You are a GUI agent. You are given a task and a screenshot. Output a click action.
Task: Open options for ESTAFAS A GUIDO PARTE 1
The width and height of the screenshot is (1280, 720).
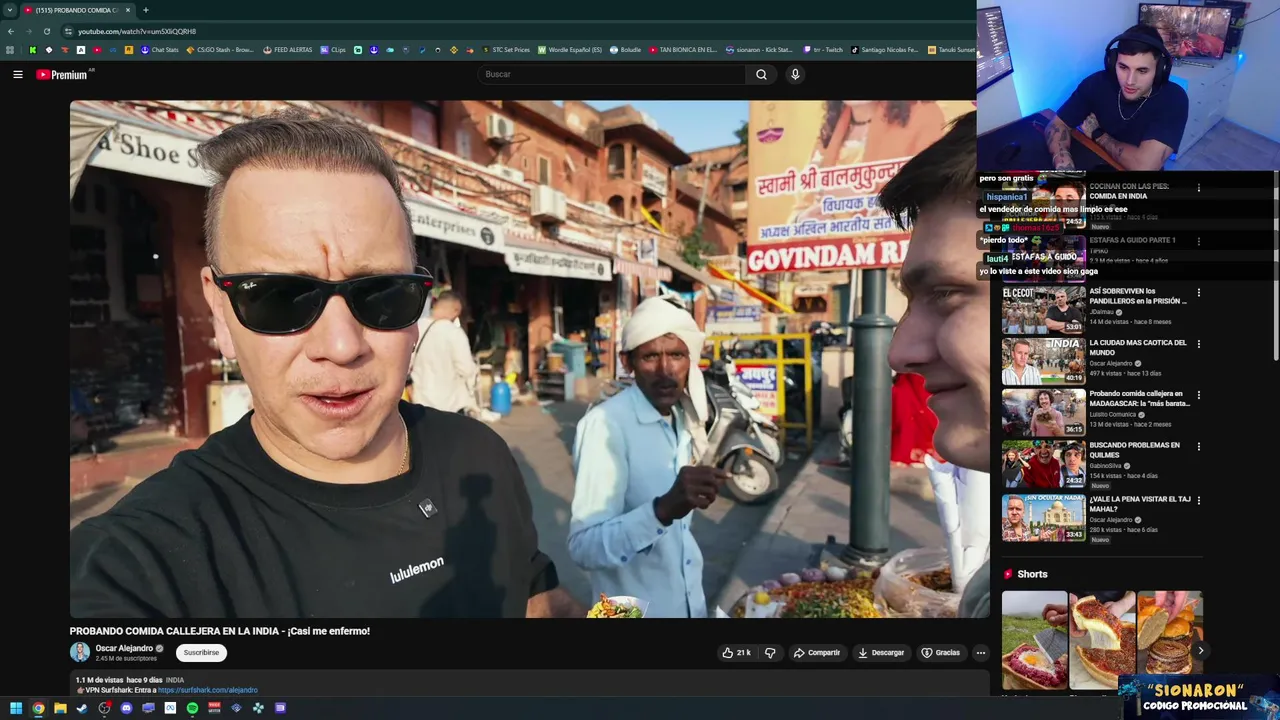[1198, 241]
